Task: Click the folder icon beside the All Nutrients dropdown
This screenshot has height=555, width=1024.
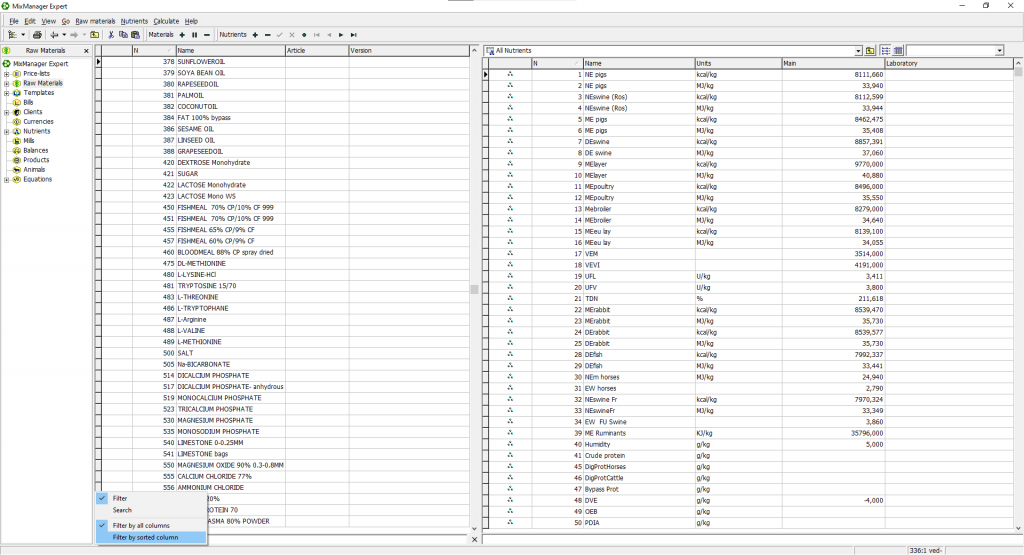Action: pyautogui.click(x=870, y=50)
